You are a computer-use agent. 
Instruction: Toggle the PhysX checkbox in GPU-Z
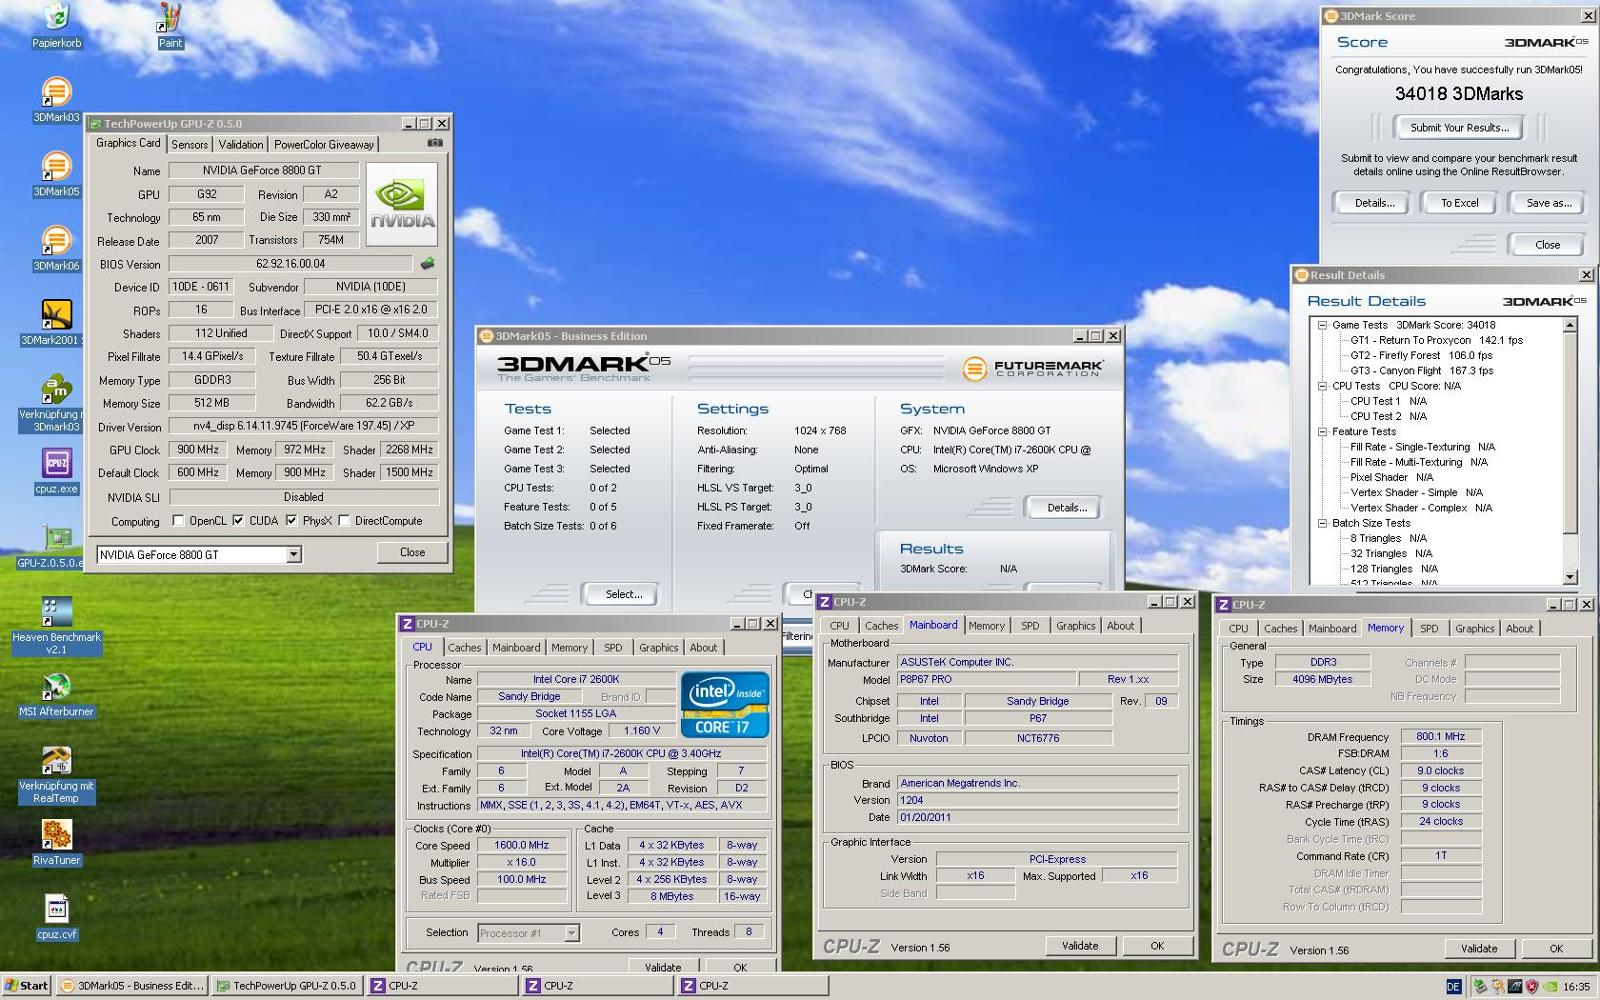(291, 520)
